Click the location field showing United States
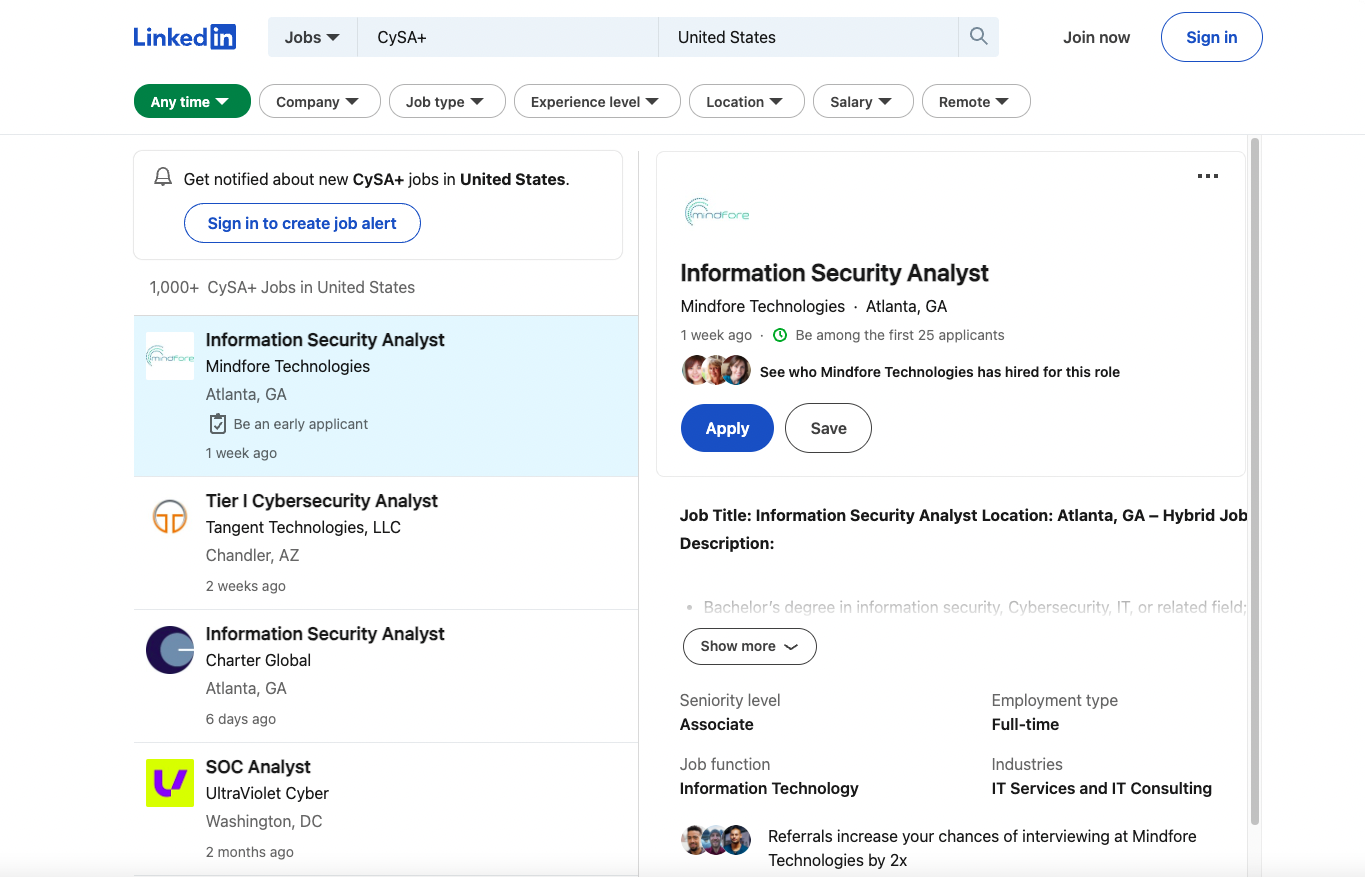The width and height of the screenshot is (1365, 877). tap(806, 37)
